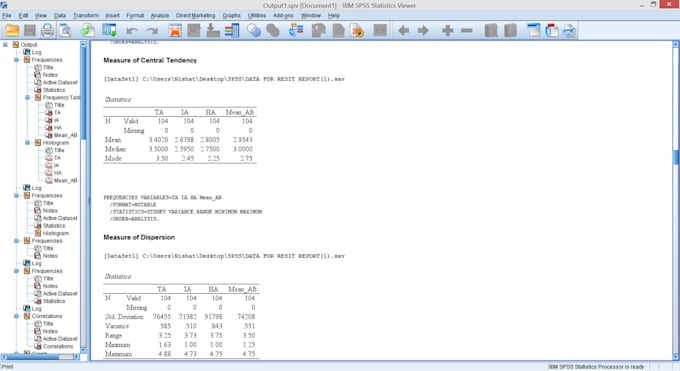The height and width of the screenshot is (371, 680).
Task: Open the Help menu
Action: 333,16
